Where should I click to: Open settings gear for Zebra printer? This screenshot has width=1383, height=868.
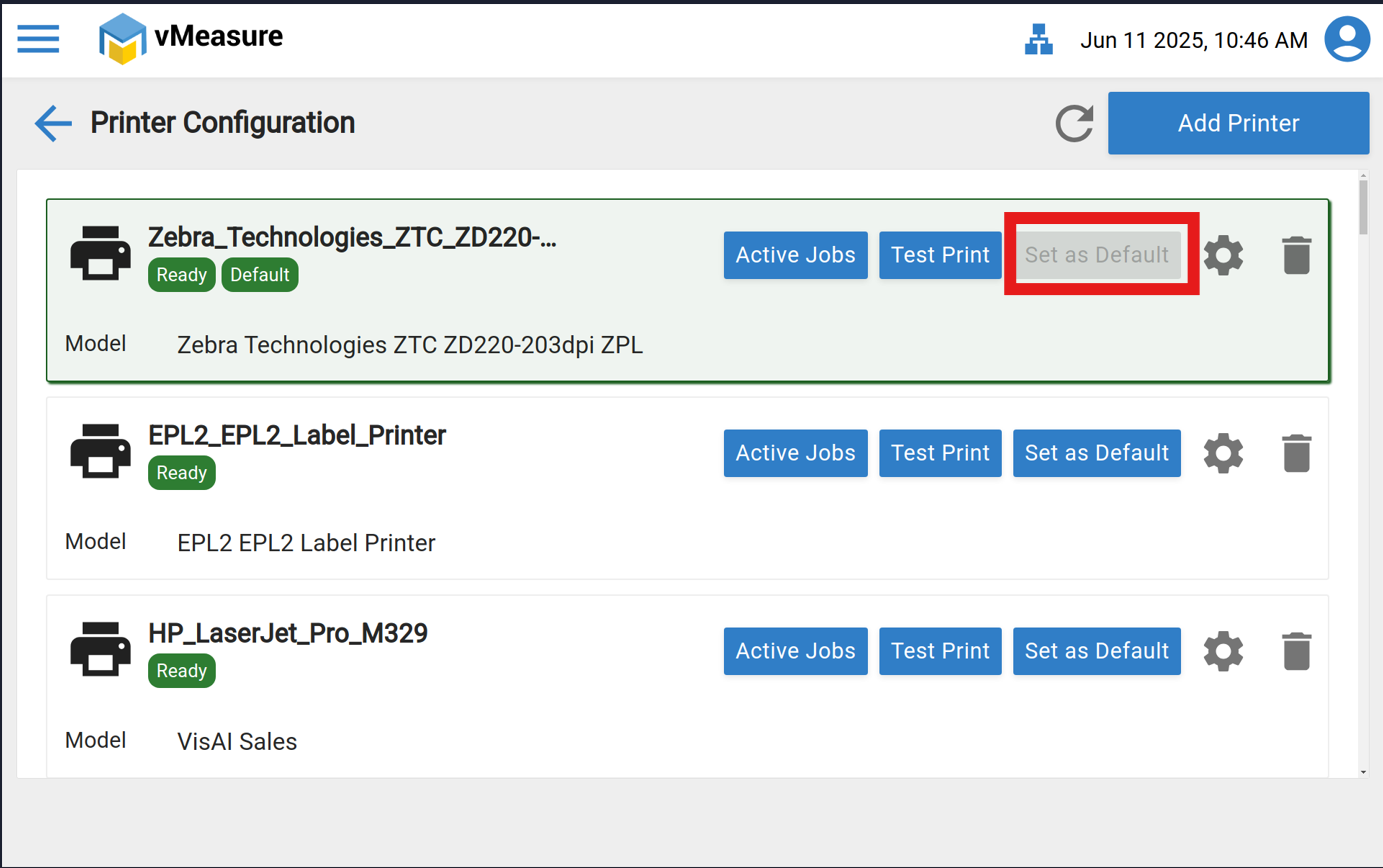coord(1223,256)
